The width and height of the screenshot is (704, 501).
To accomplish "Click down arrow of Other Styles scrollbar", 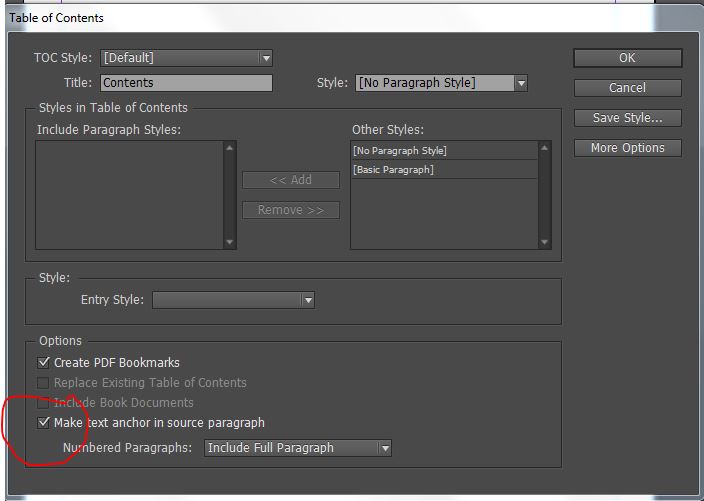I will (545, 242).
